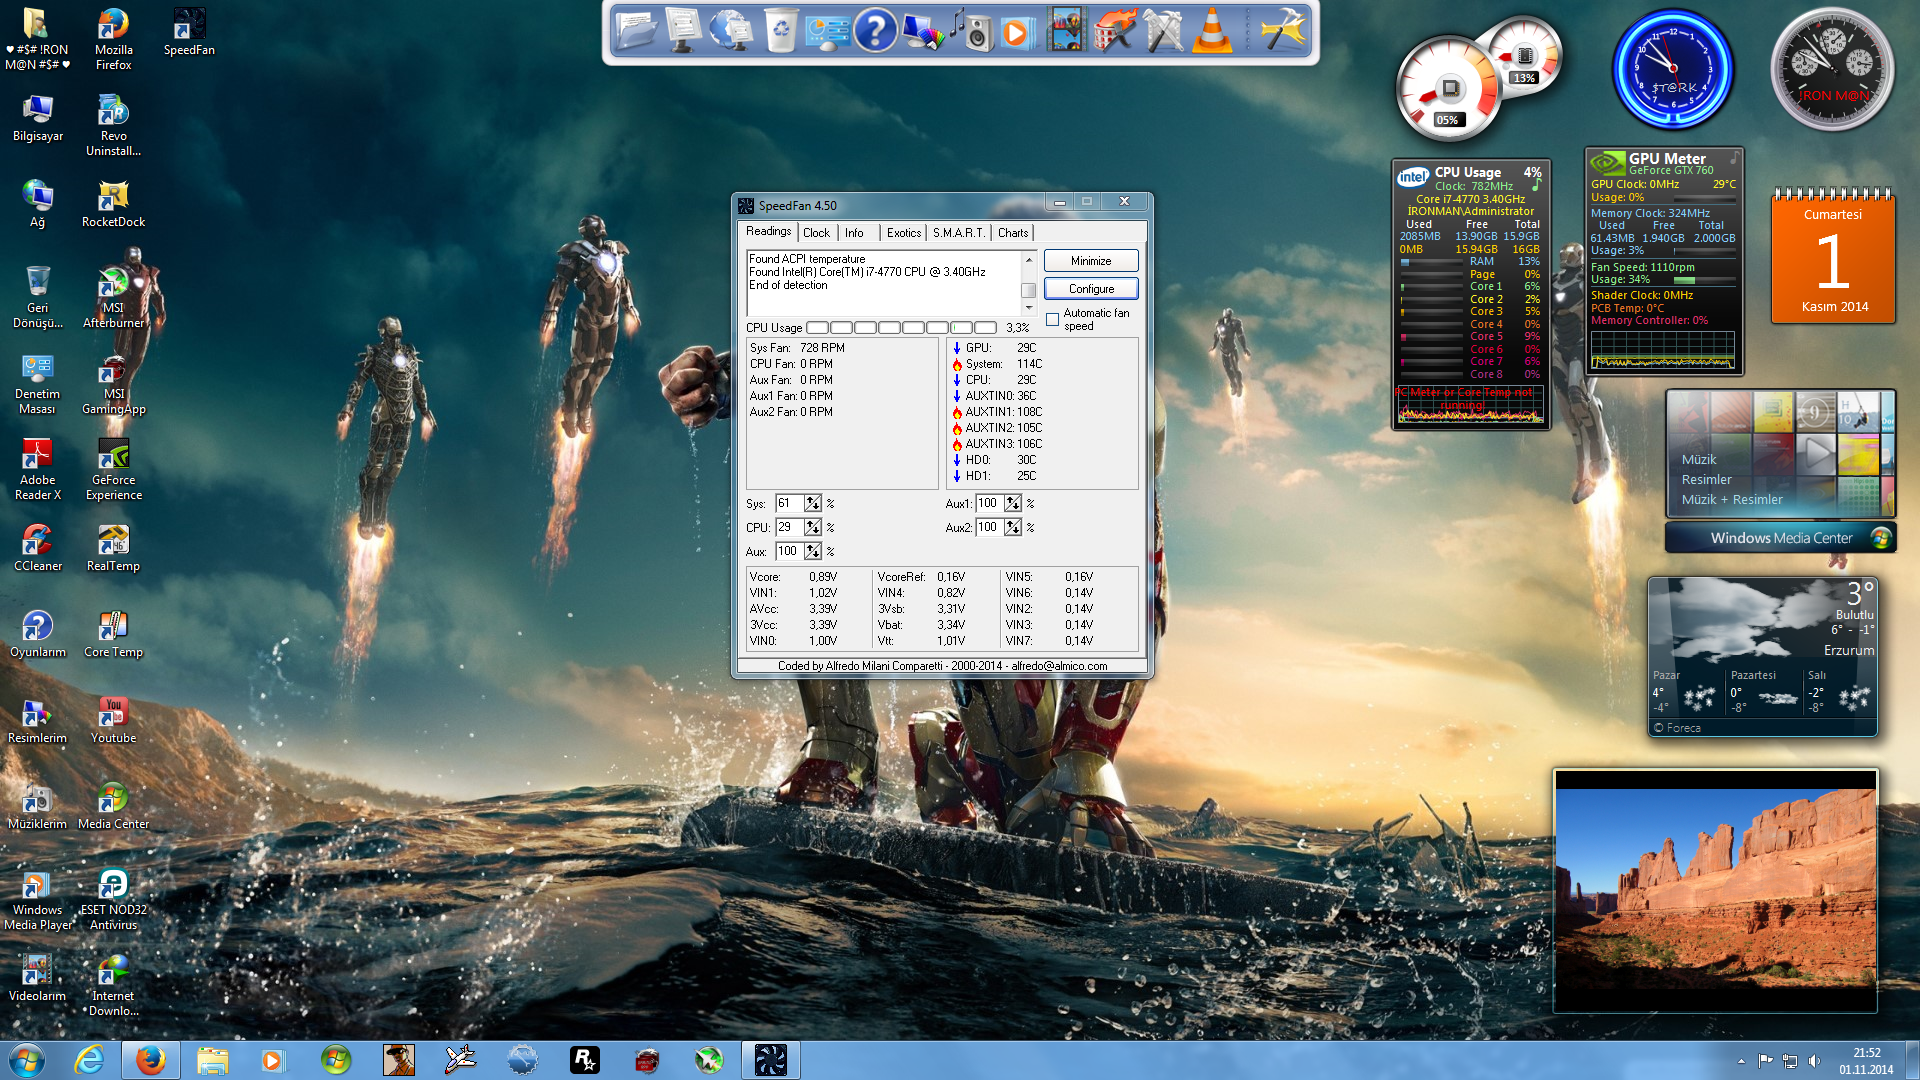Open the SpeedFan desktop shortcut
The height and width of the screenshot is (1080, 1920).
[x=189, y=32]
